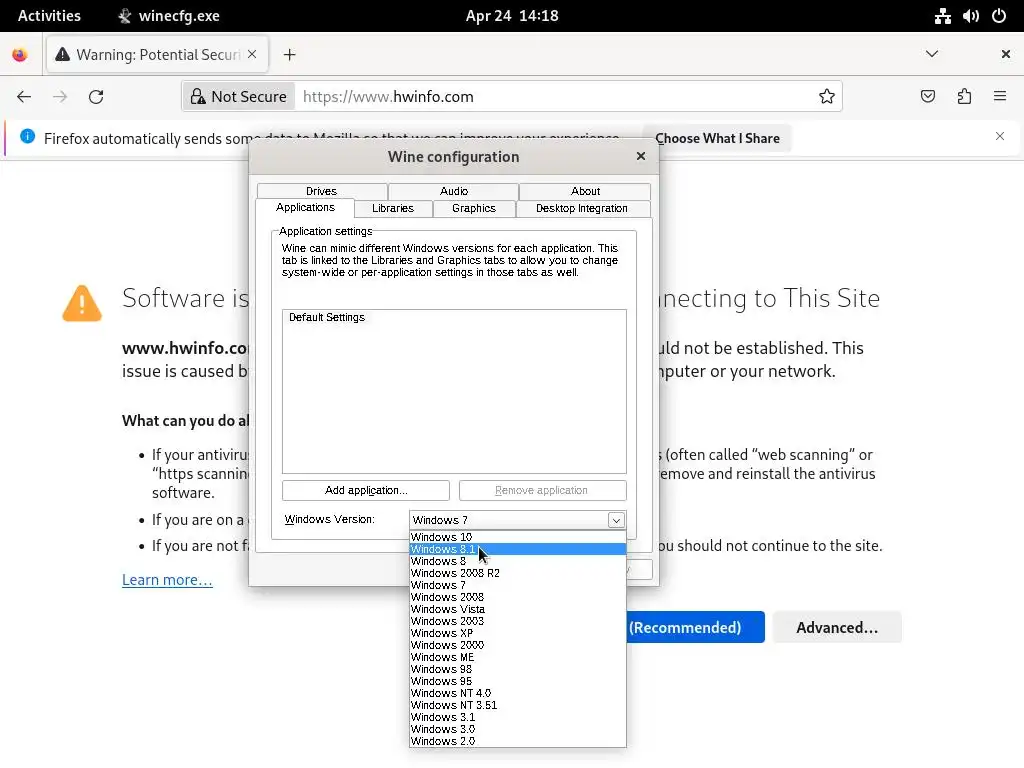Screen dimensions: 1024x768
Task: Click the Firefox back arrow
Action: point(24,97)
